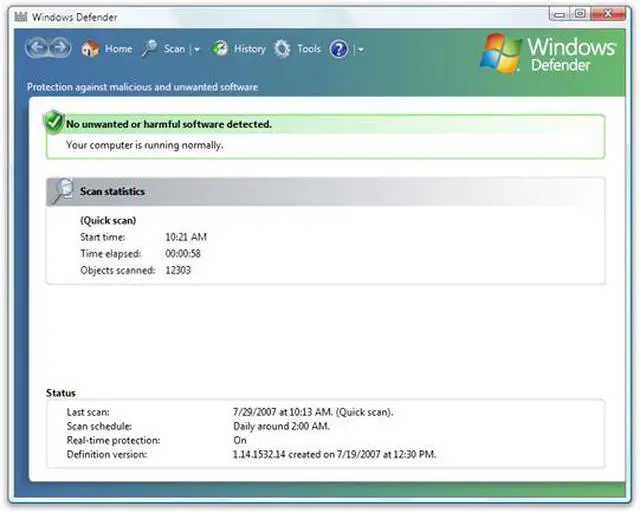Open Help with the question mark icon
This screenshot has width=640, height=513.
[x=339, y=49]
